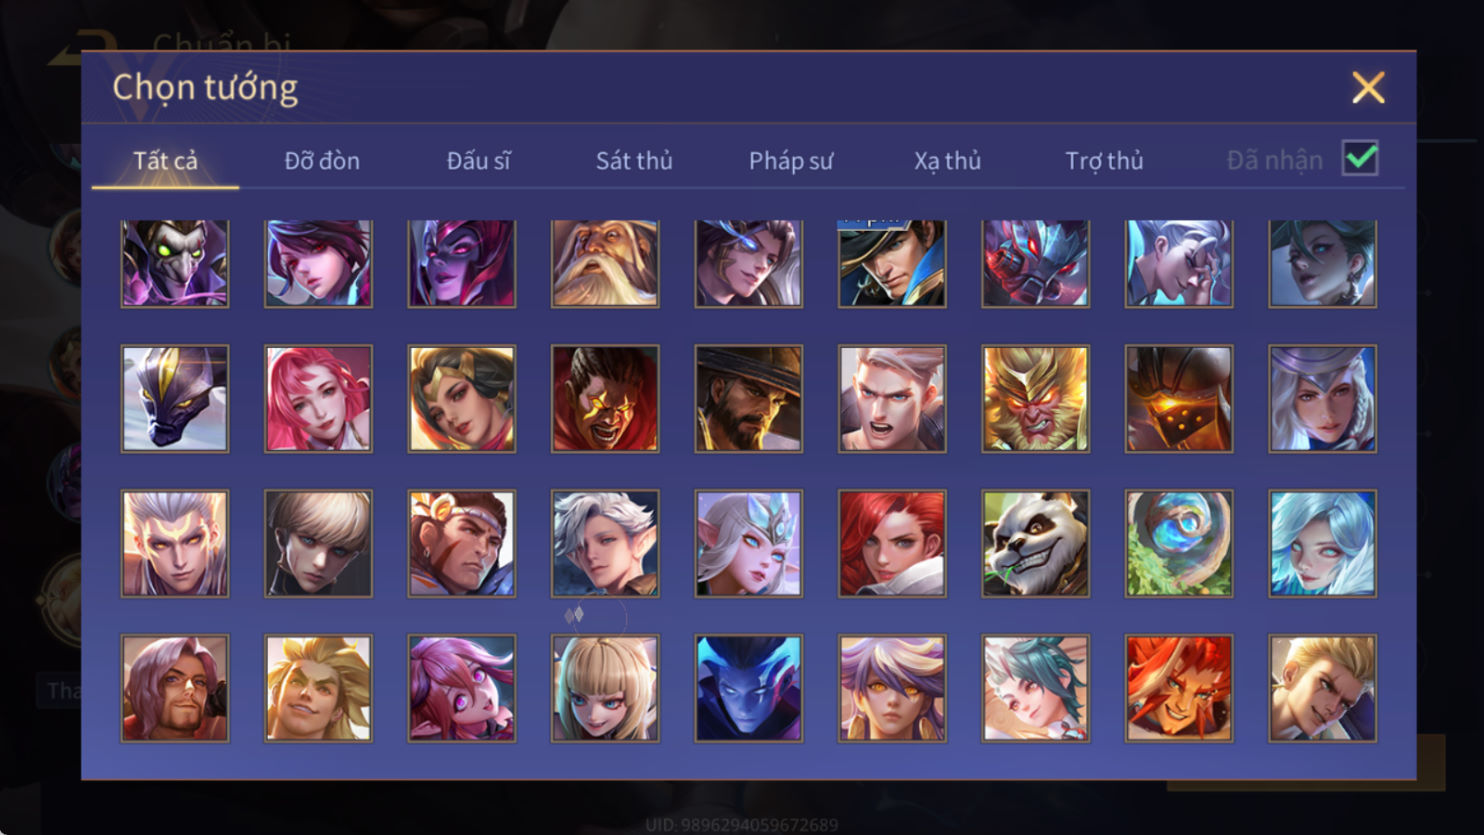1484x835 pixels.
Task: Select the pink-haired female hero portrait
Action: pos(318,399)
